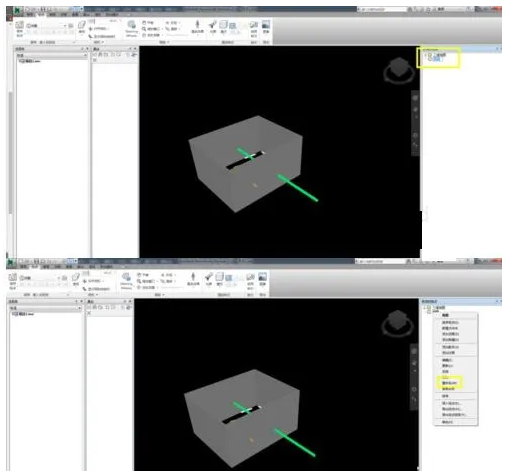The image size is (507, 476).
Task: Select the Pan tool in top window ribbon
Action: (148, 23)
